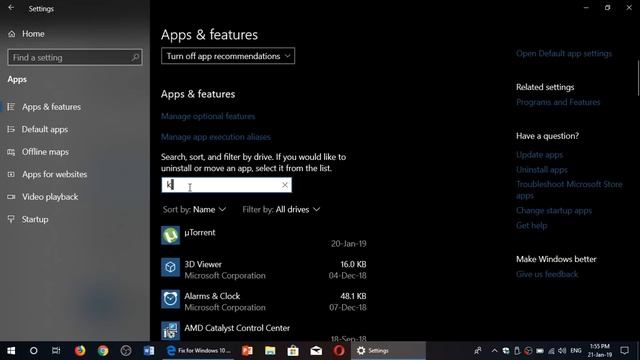Click the Settings window vertical scrollbar
Screen dimensions: 640x360
point(638,78)
